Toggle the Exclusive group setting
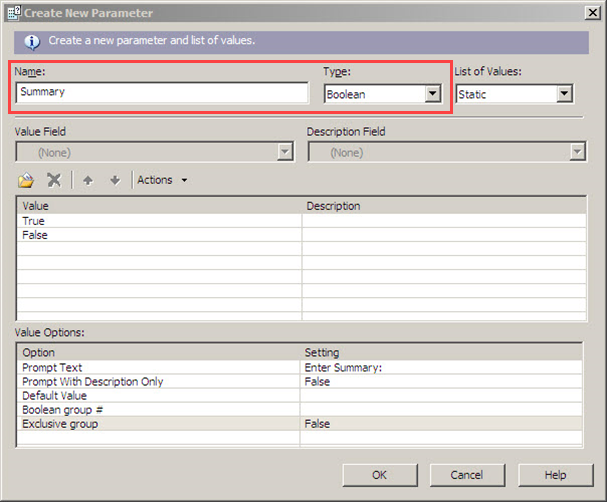 click(x=440, y=424)
